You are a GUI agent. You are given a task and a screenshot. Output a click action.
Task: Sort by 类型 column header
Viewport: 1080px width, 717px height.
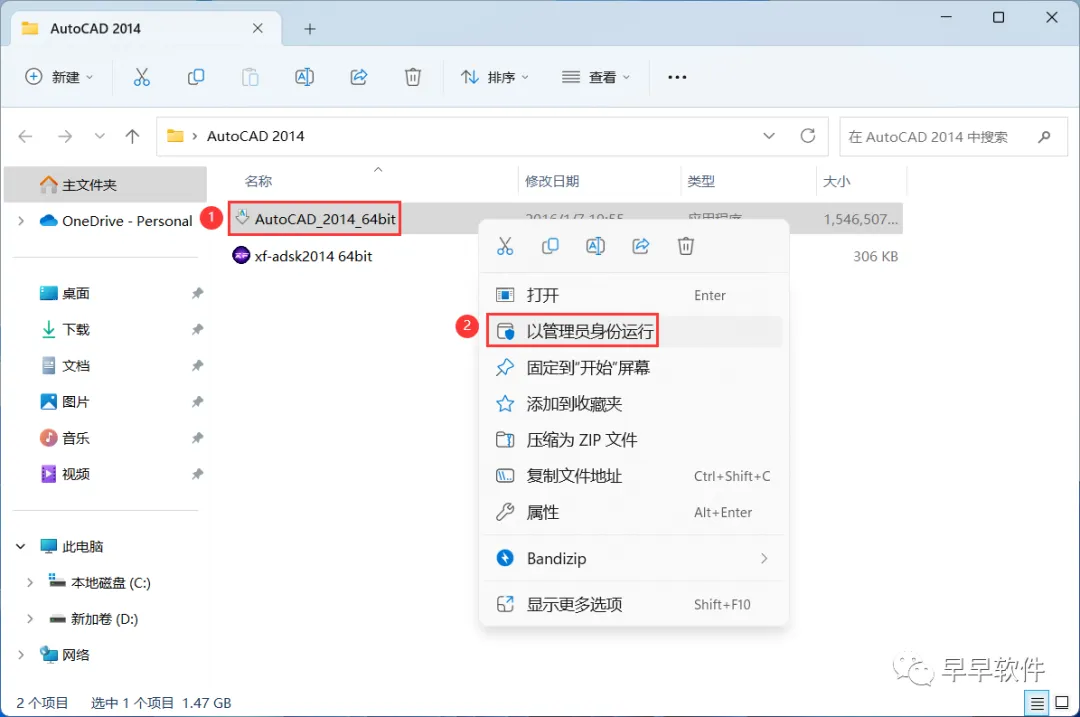(701, 181)
